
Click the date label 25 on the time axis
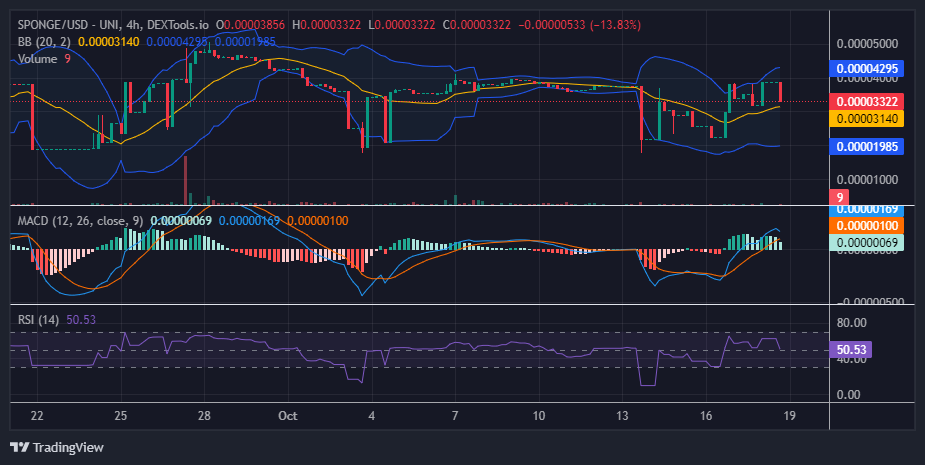tap(120, 415)
